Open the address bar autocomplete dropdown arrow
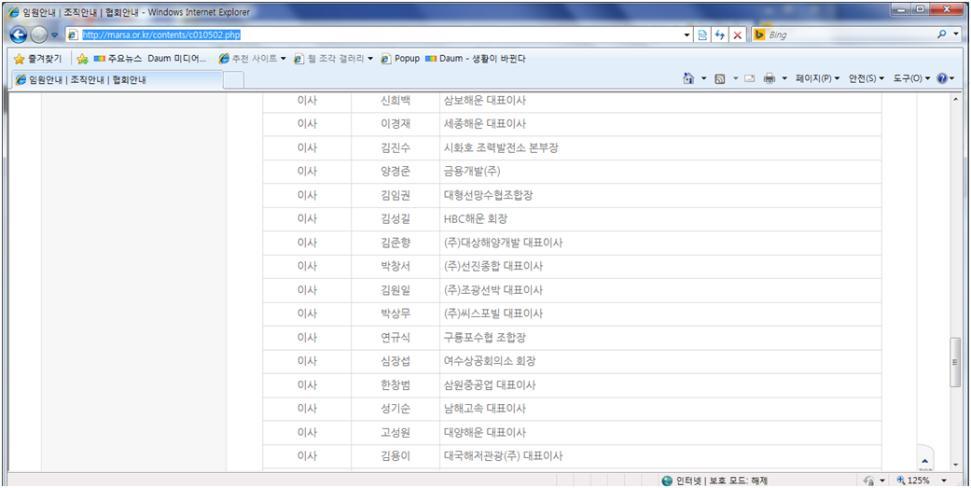Viewport: 971px width, 488px height. (687, 35)
